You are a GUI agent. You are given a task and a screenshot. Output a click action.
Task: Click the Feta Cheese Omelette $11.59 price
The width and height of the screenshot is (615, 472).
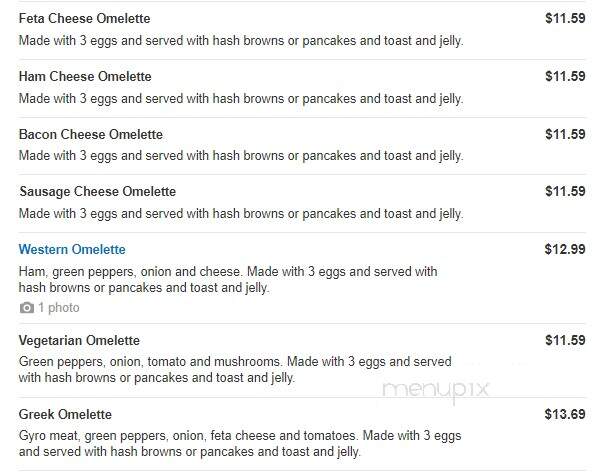[565, 18]
